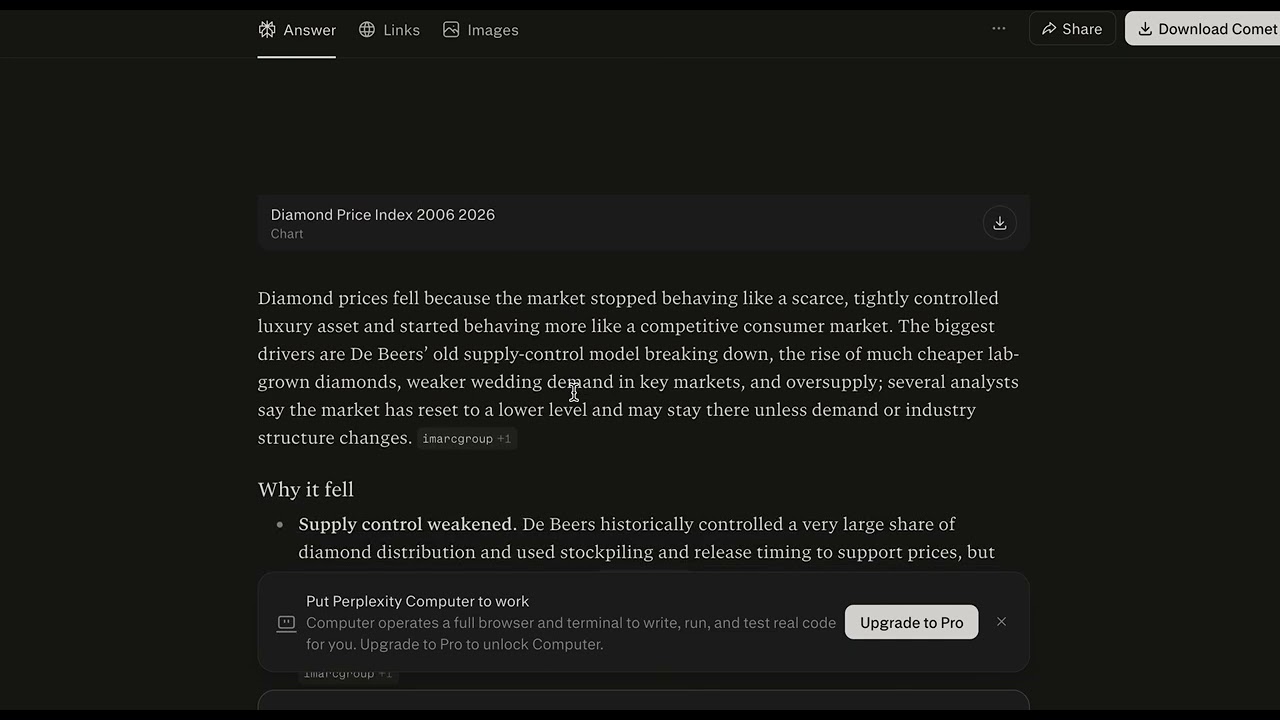Image resolution: width=1280 pixels, height=720 pixels.
Task: Click the arrow icon inside Share button
Action: pyautogui.click(x=1049, y=29)
